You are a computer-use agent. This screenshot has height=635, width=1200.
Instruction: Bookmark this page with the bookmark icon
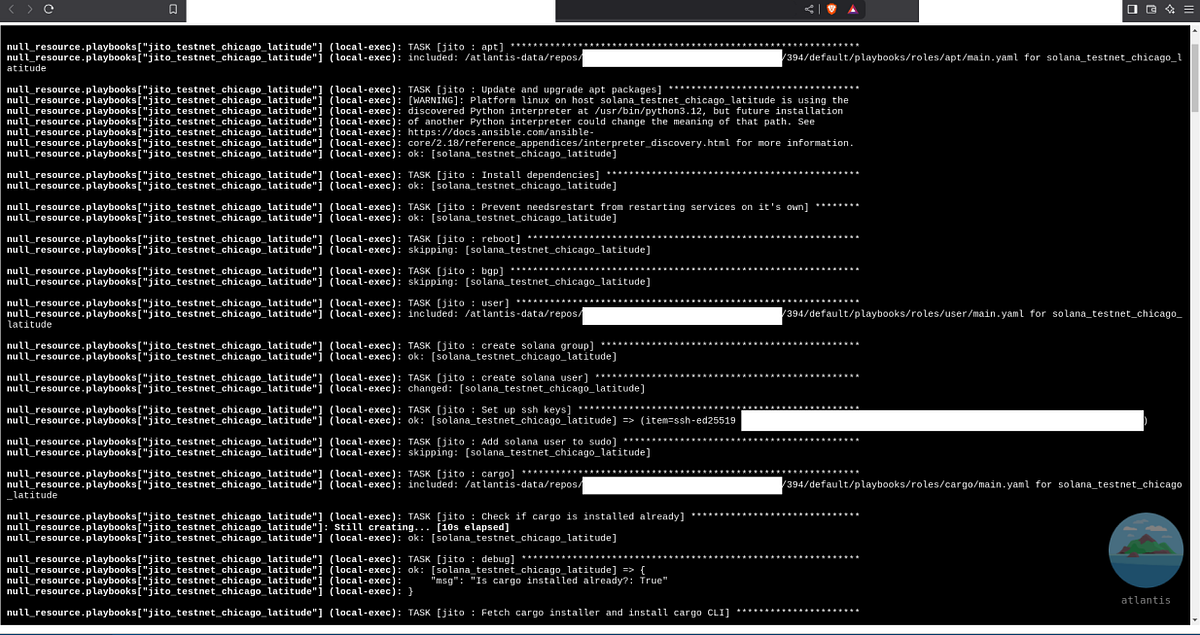173,9
